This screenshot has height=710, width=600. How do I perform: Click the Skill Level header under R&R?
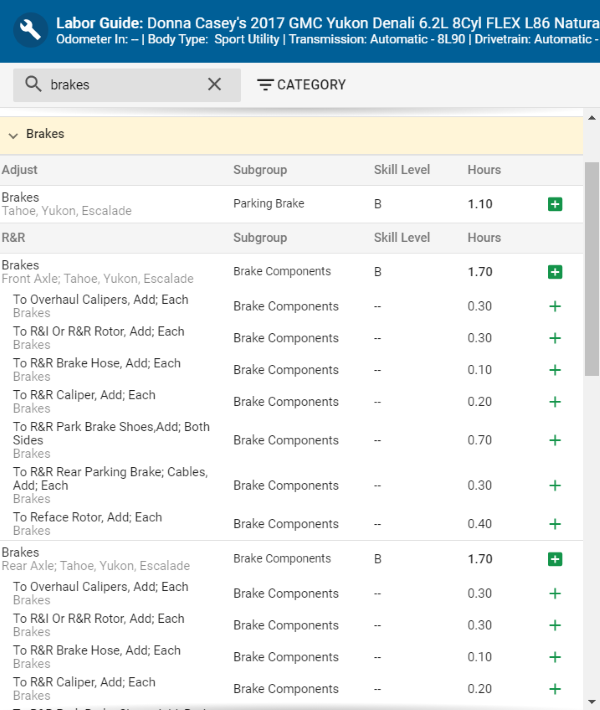click(402, 238)
